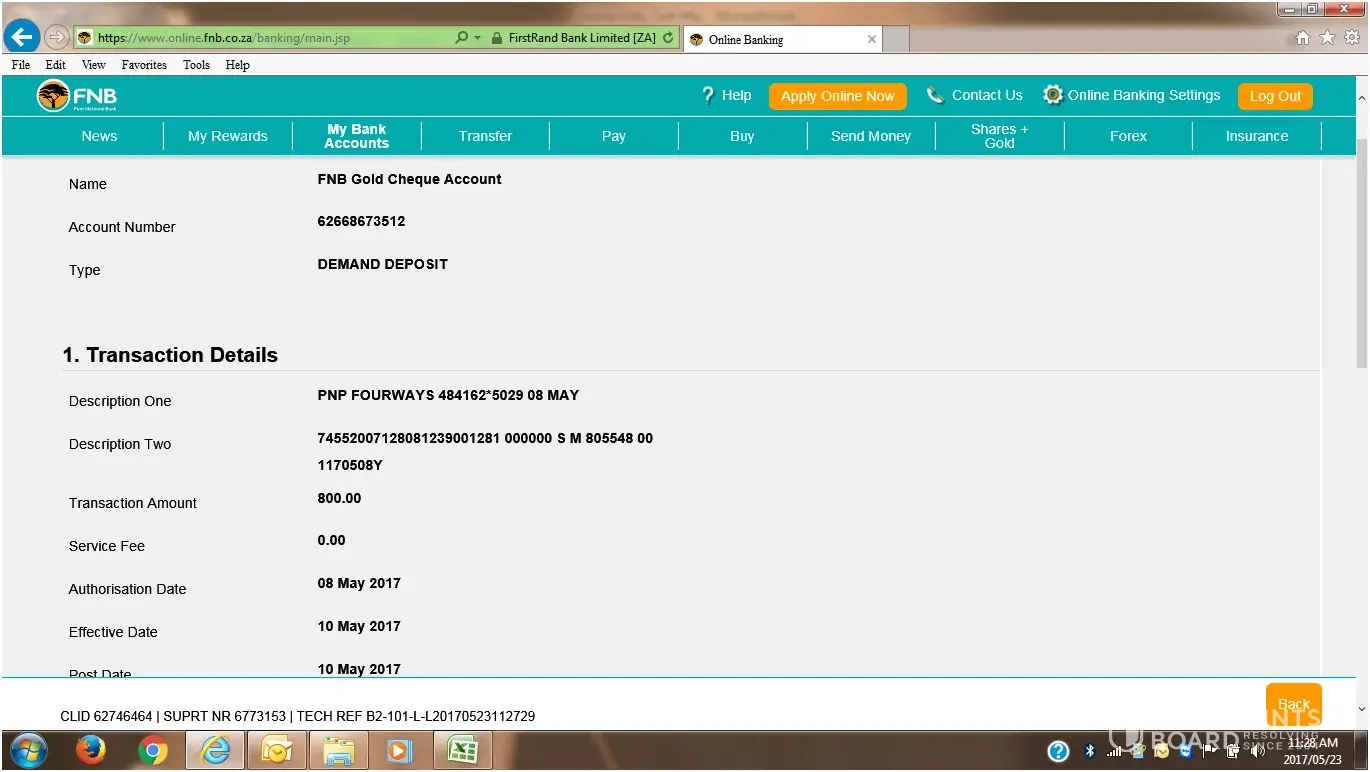Open Google Chrome from the taskbar
1370x772 pixels.
click(153, 750)
